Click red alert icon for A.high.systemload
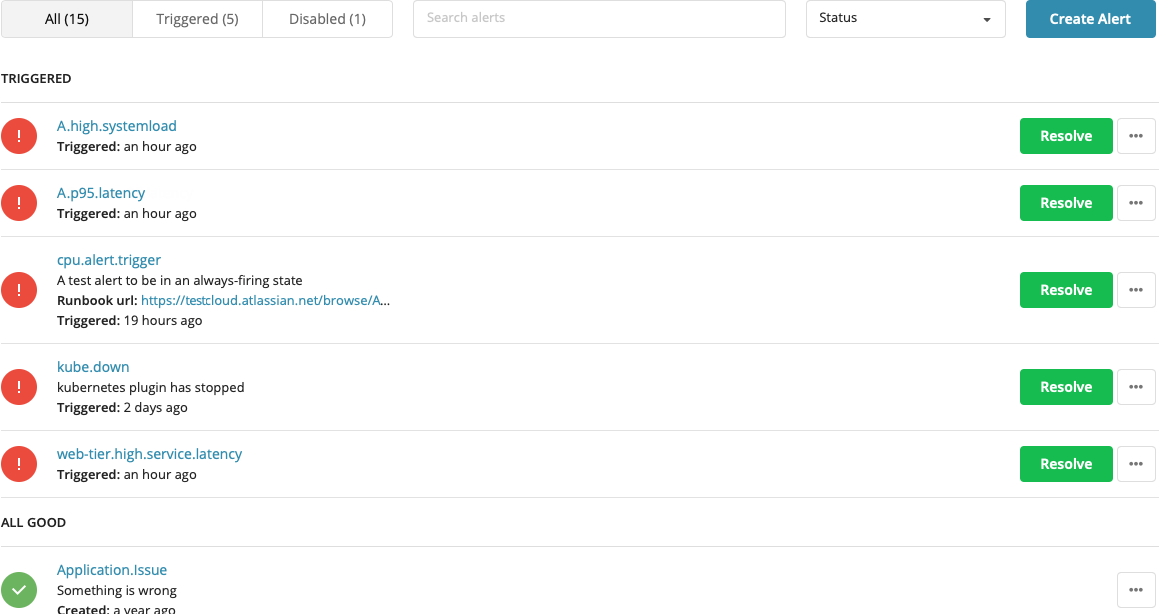Screen dimensions: 1159x614 [19, 136]
